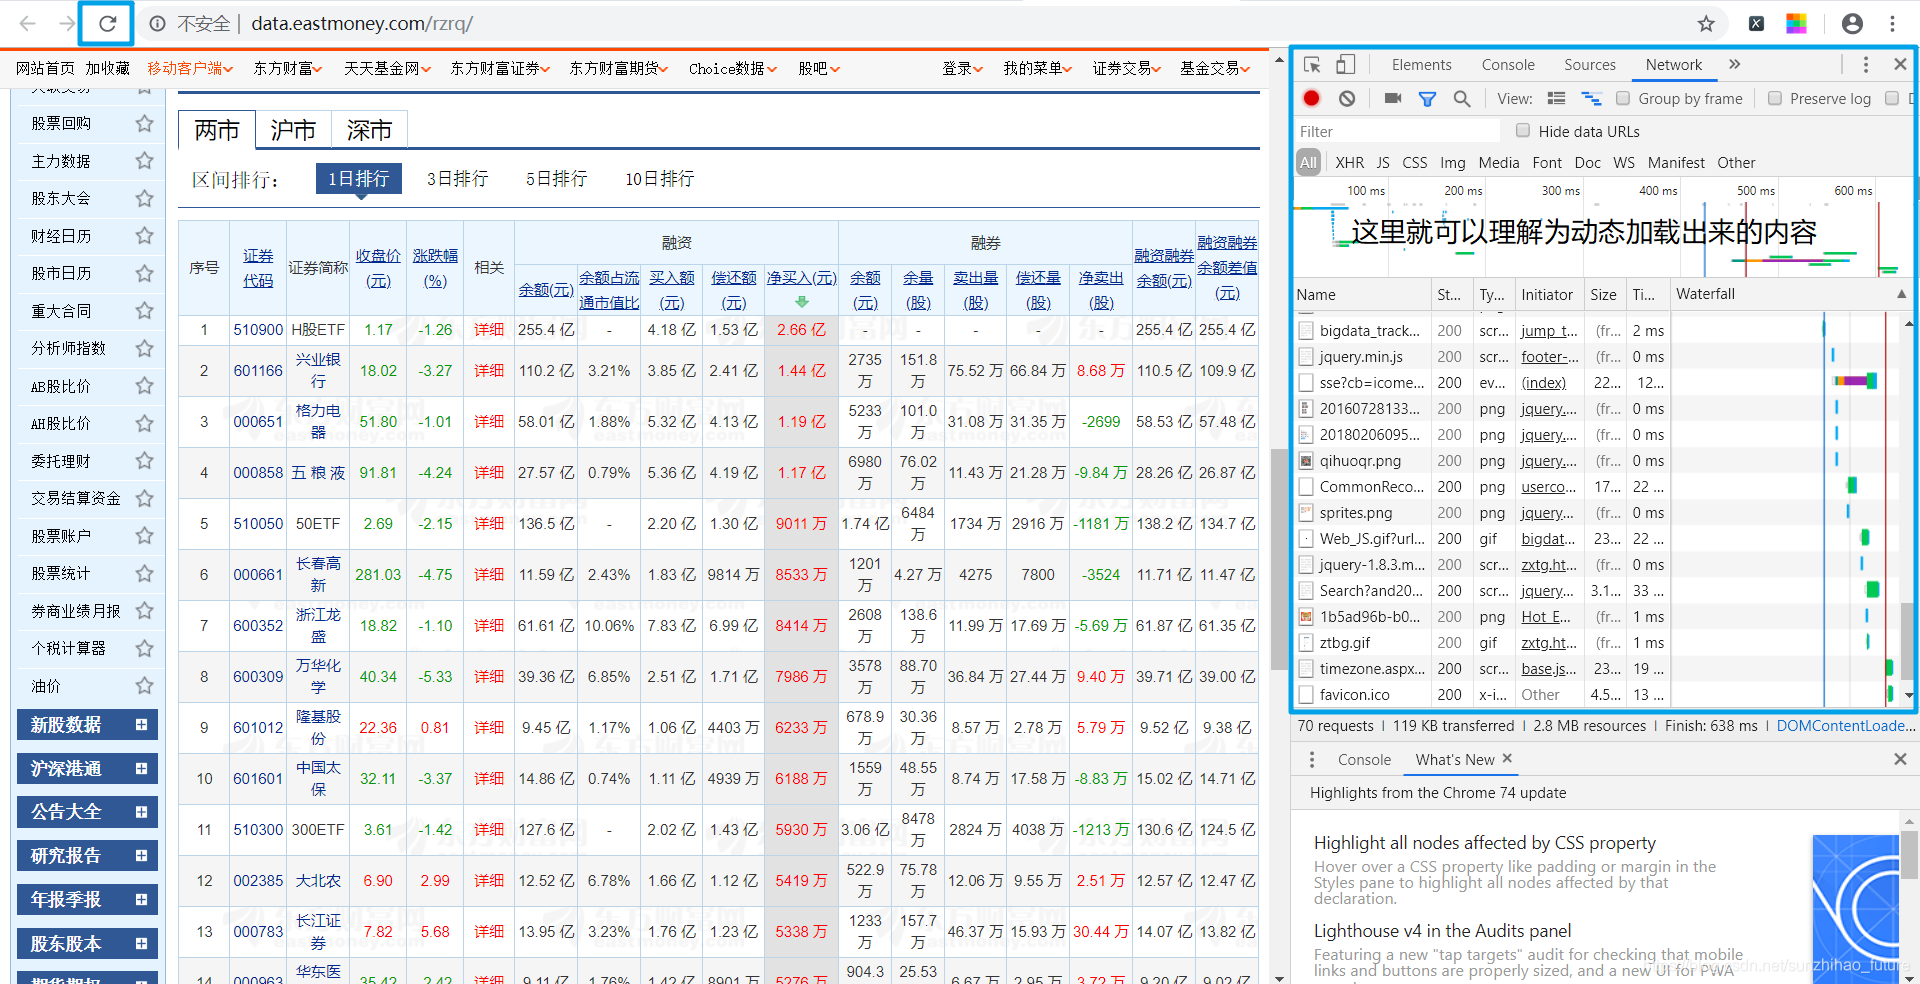Open stock name 格力电器 link
This screenshot has width=1920, height=984.
318,421
